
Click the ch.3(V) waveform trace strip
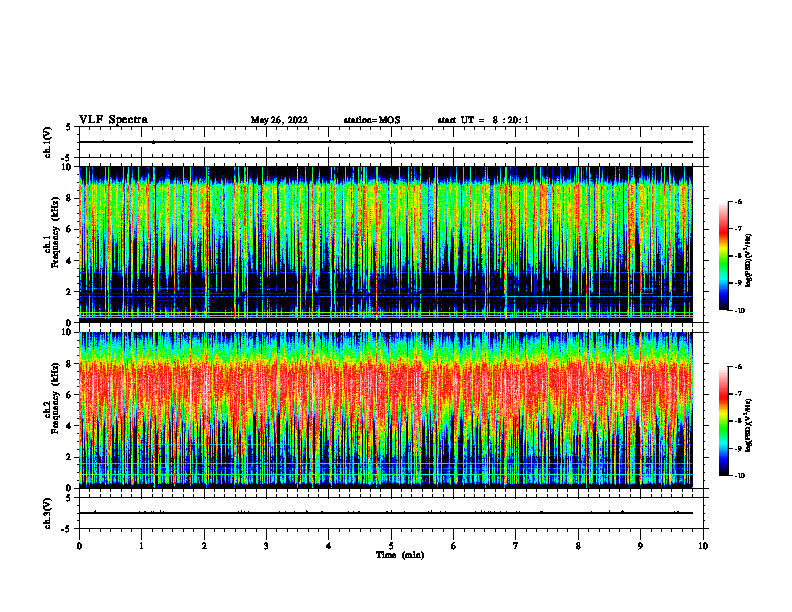[386, 513]
